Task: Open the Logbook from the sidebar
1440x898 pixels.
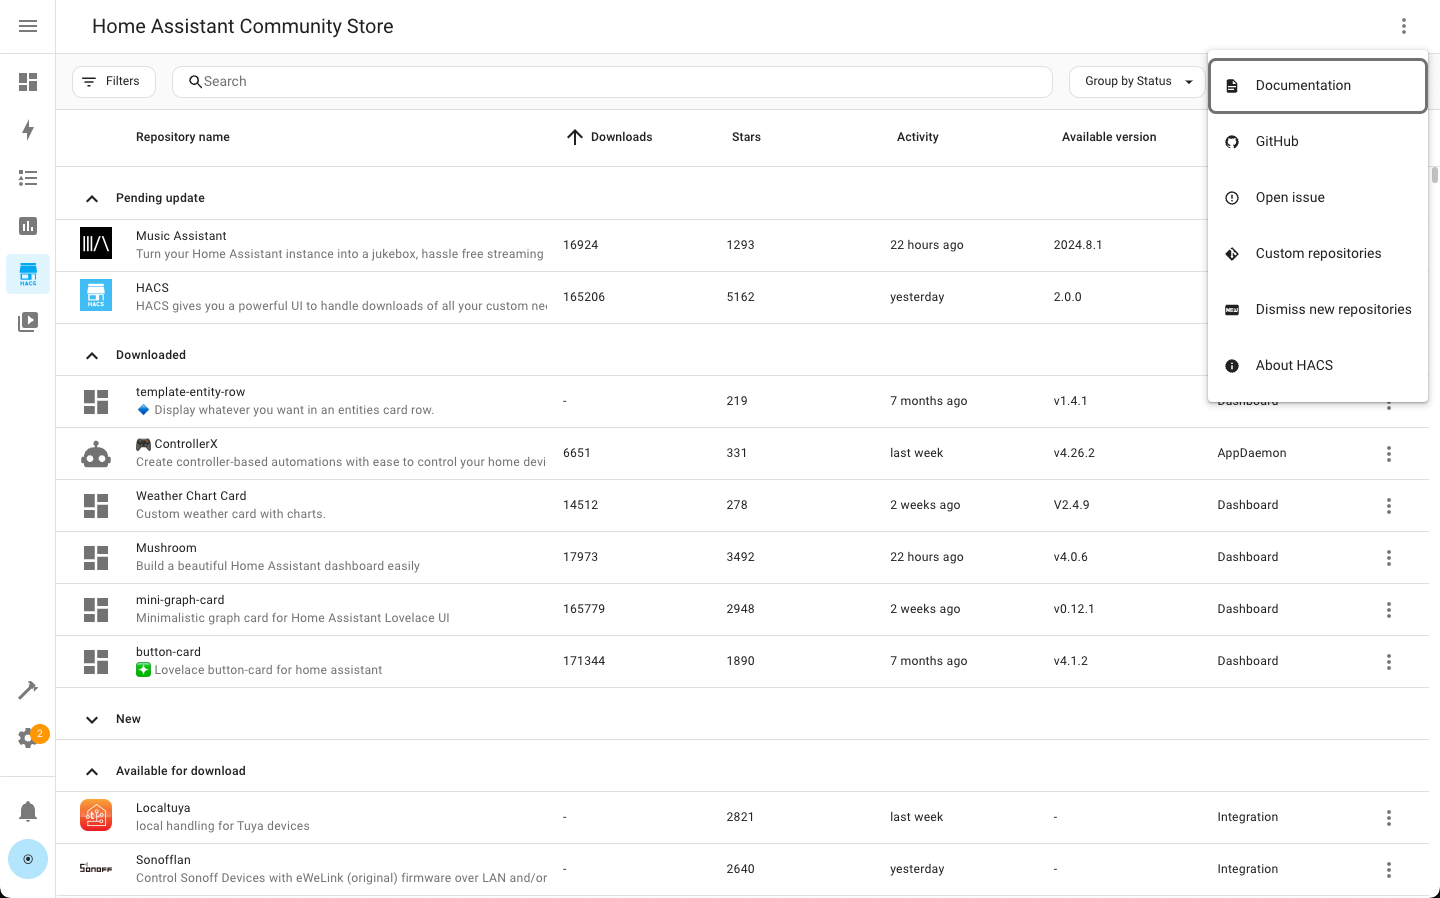Action: tap(28, 178)
